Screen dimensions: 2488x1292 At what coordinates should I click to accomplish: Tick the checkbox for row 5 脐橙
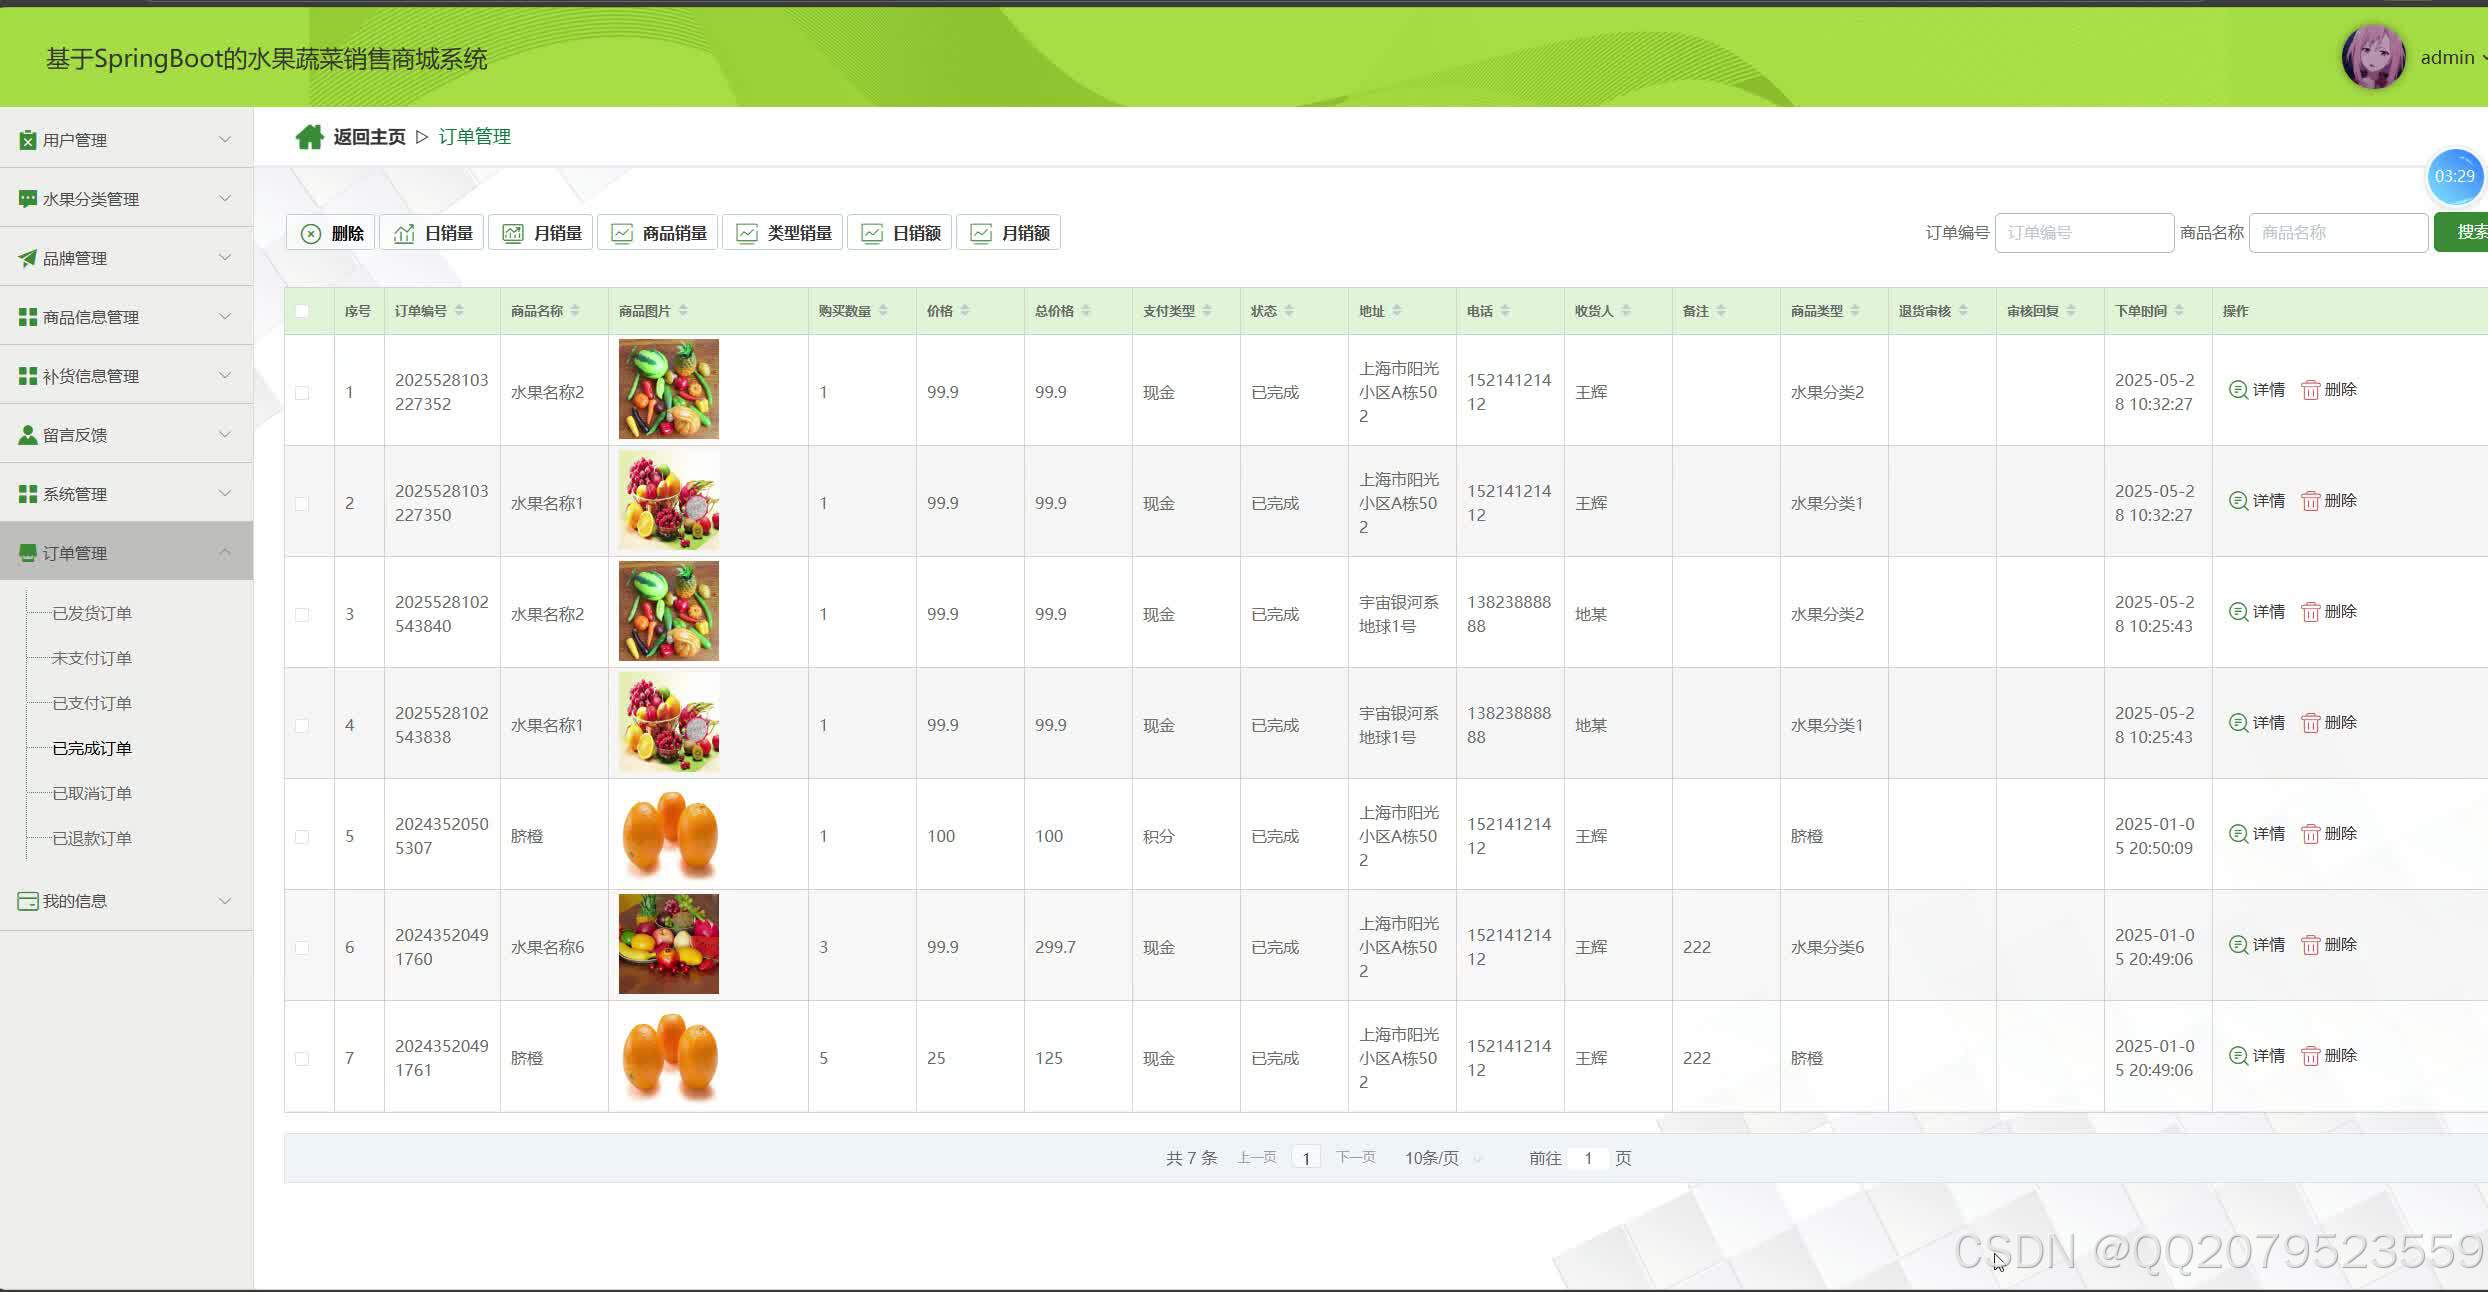click(302, 837)
